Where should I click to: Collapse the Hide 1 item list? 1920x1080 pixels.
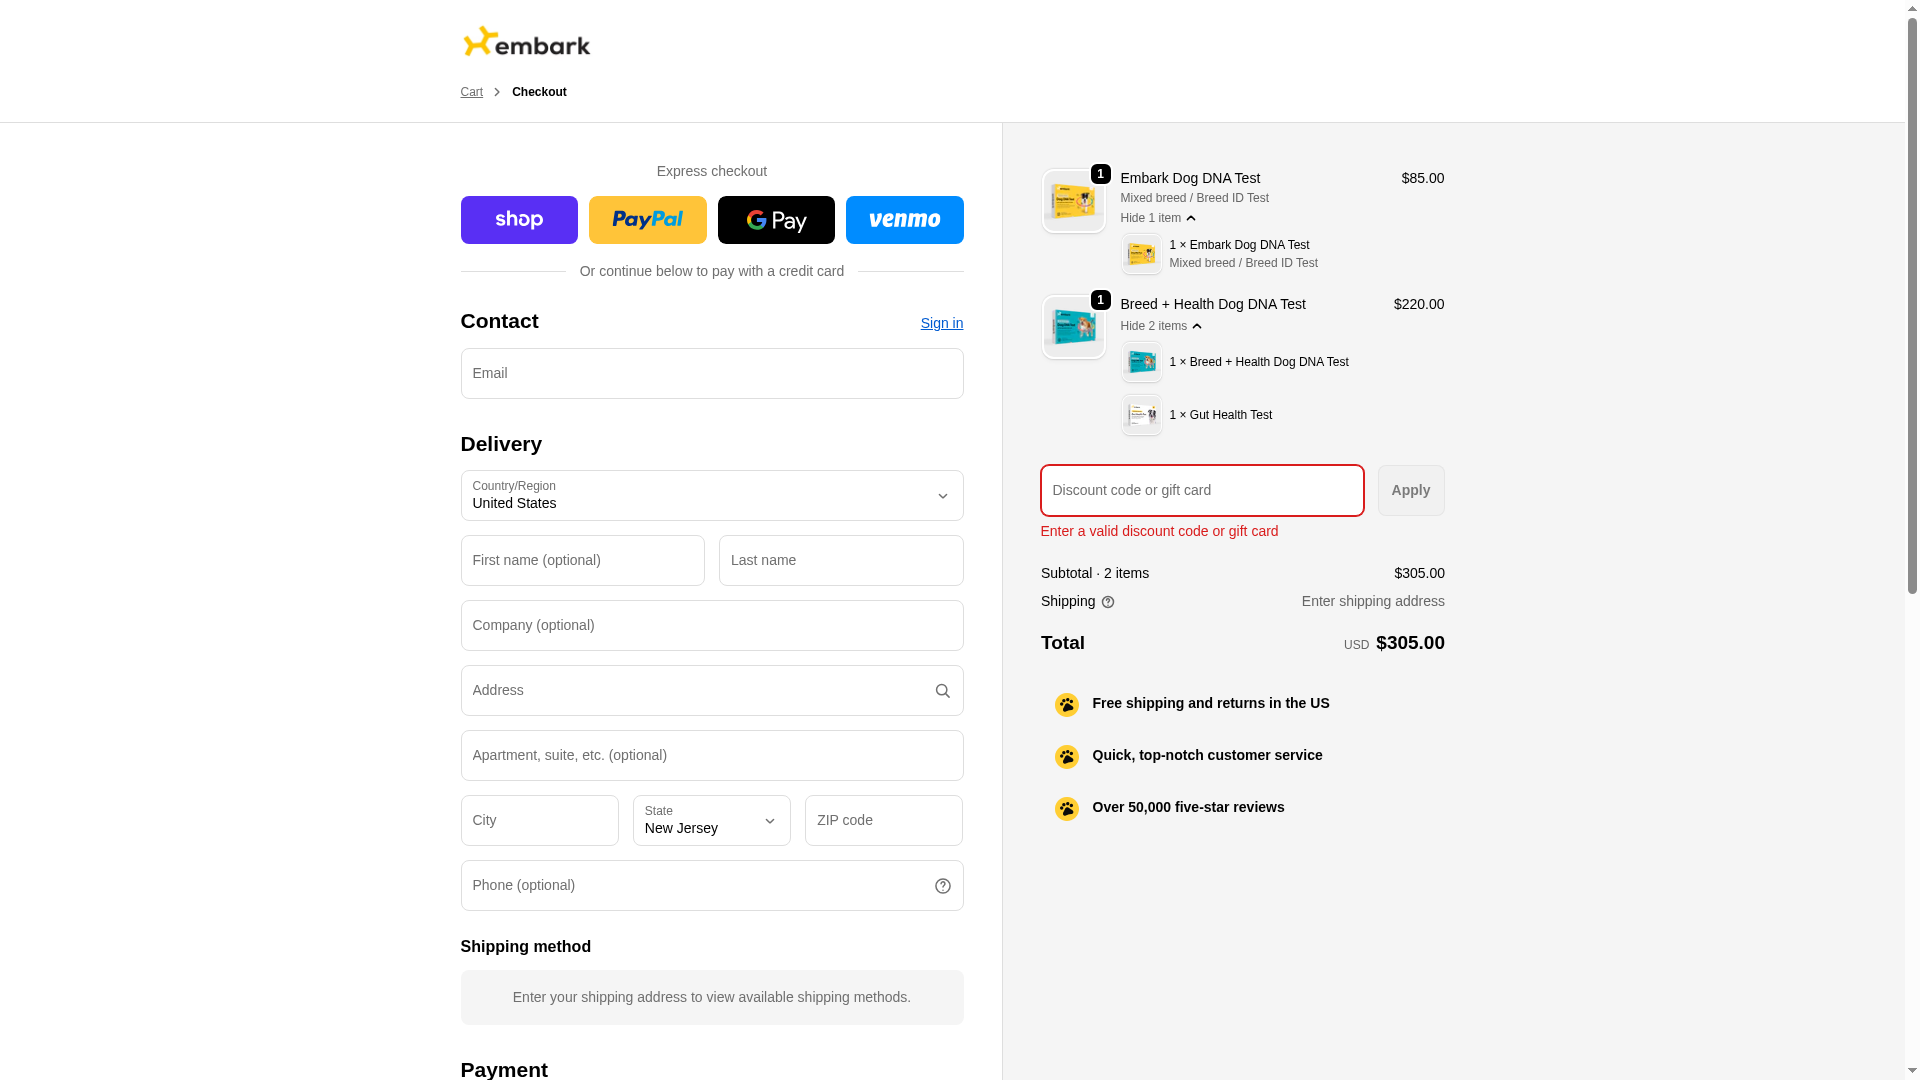click(x=1158, y=218)
